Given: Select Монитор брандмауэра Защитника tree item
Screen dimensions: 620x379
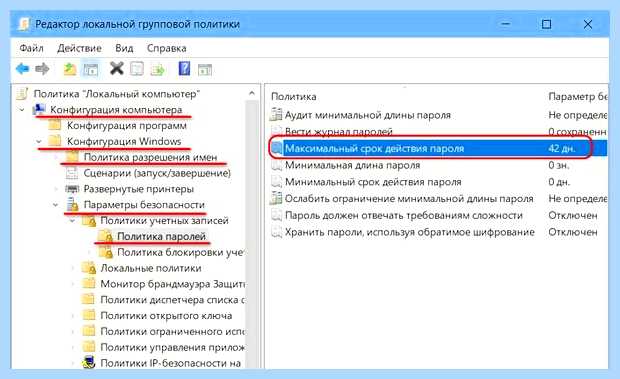Looking at the screenshot, I should [x=172, y=283].
